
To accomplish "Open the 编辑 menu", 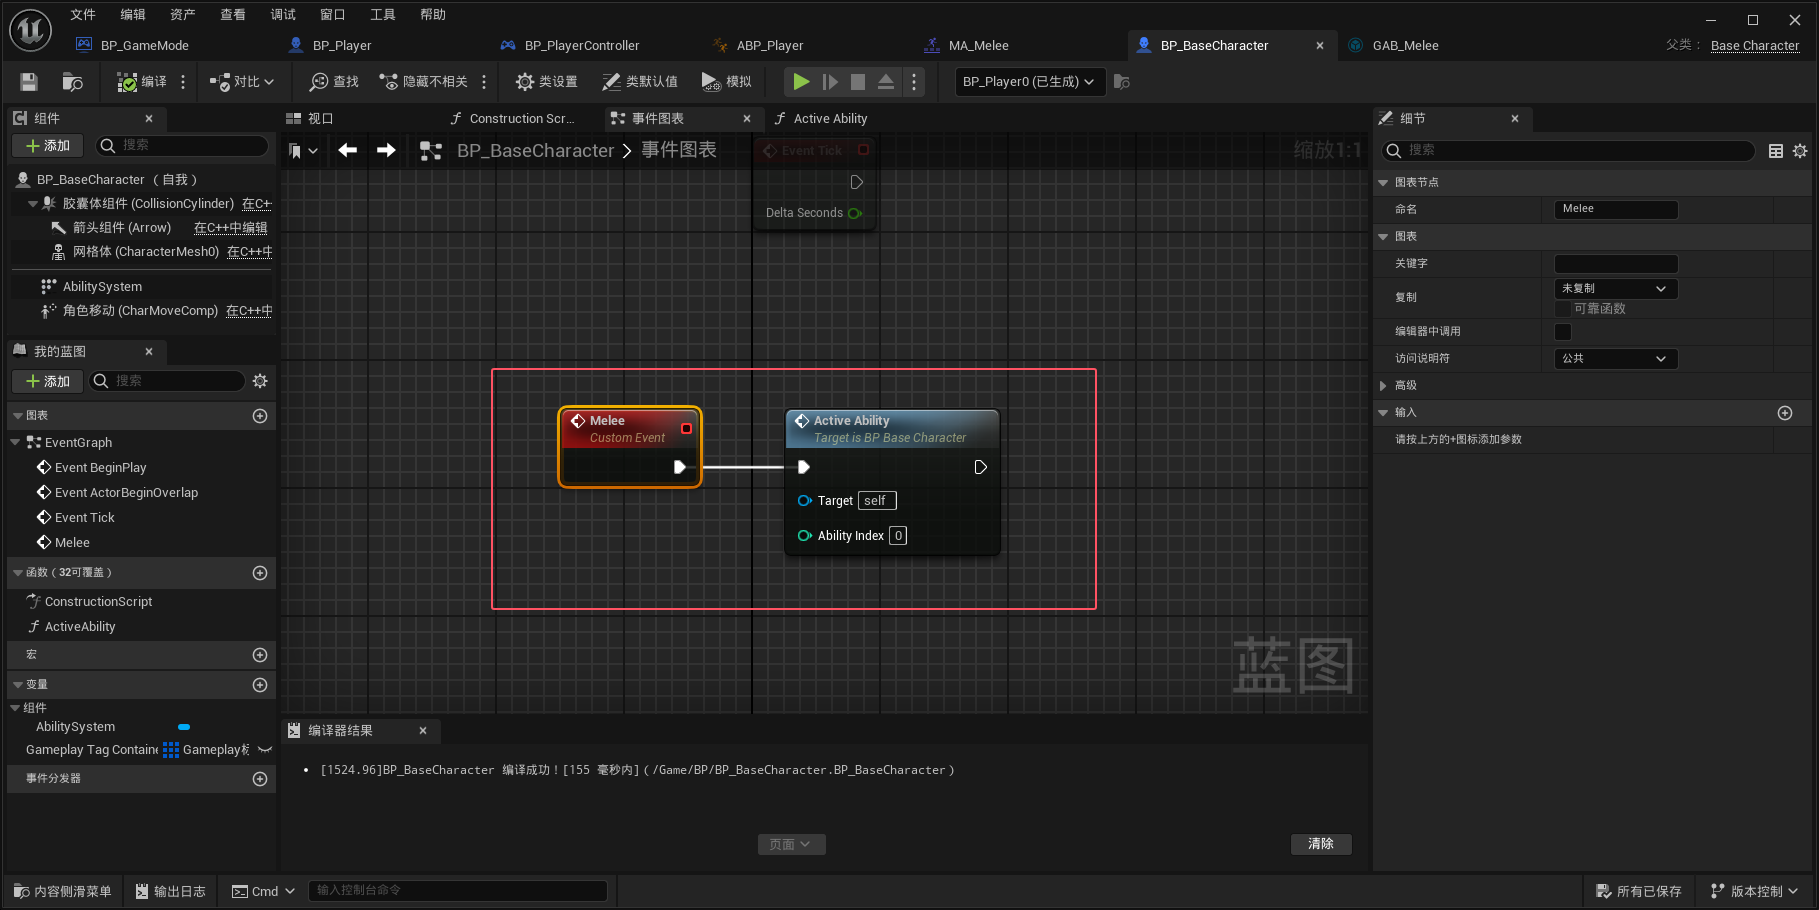I will [133, 14].
